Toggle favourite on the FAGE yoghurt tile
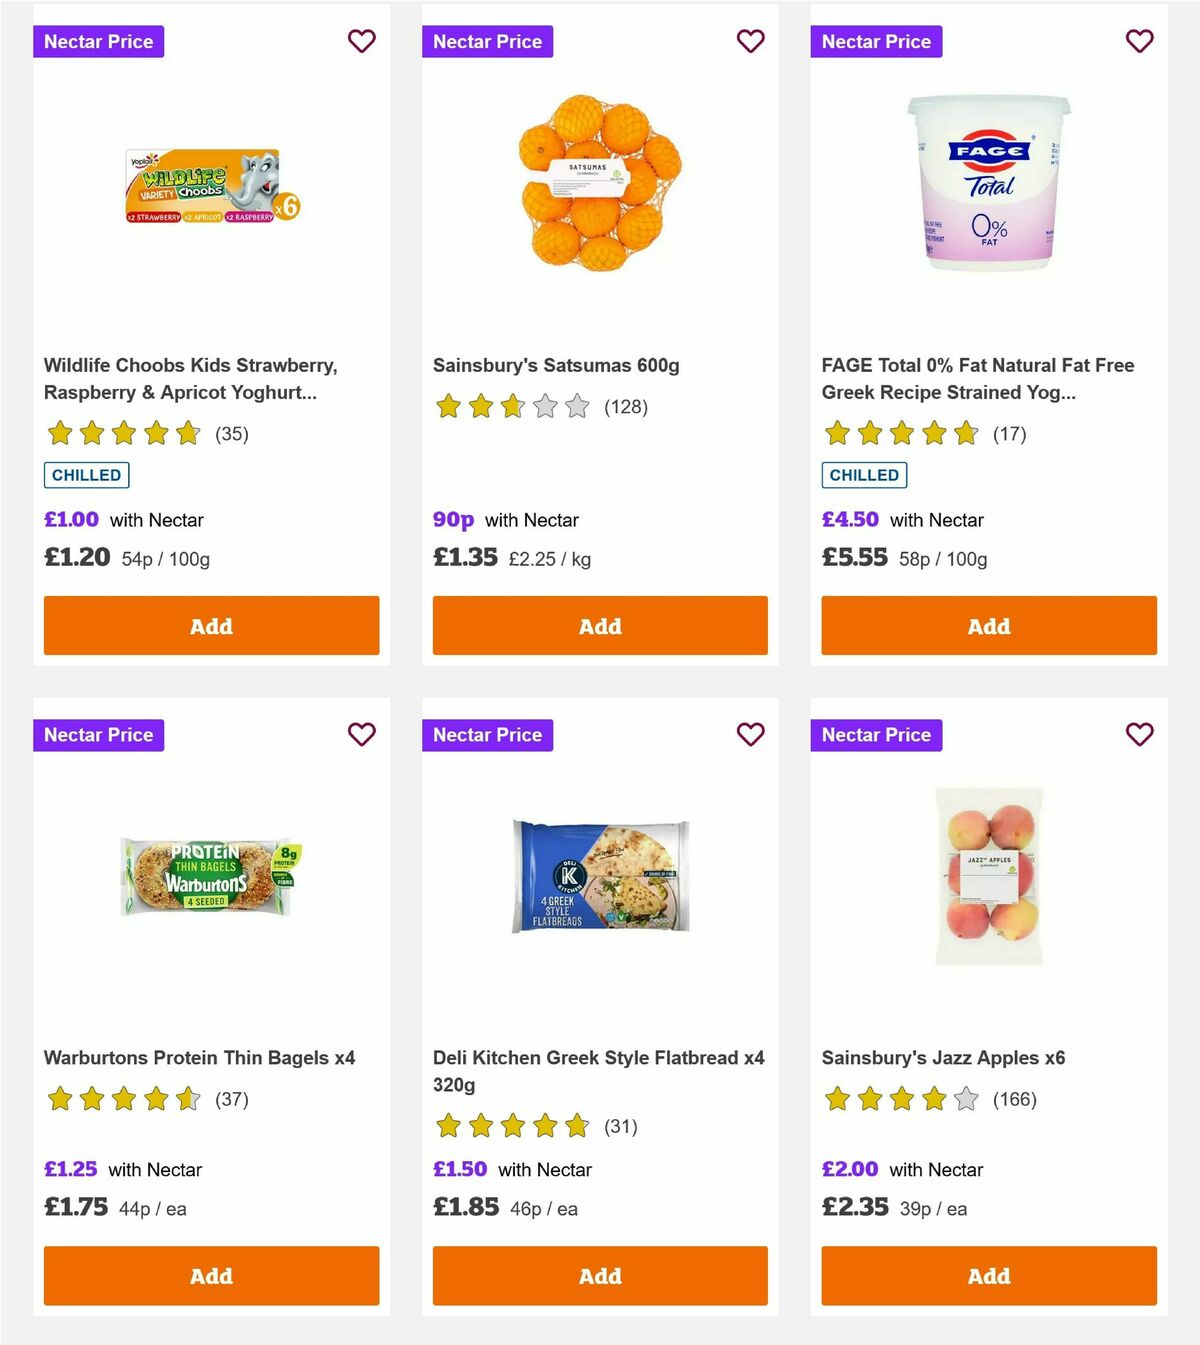 (x=1139, y=41)
